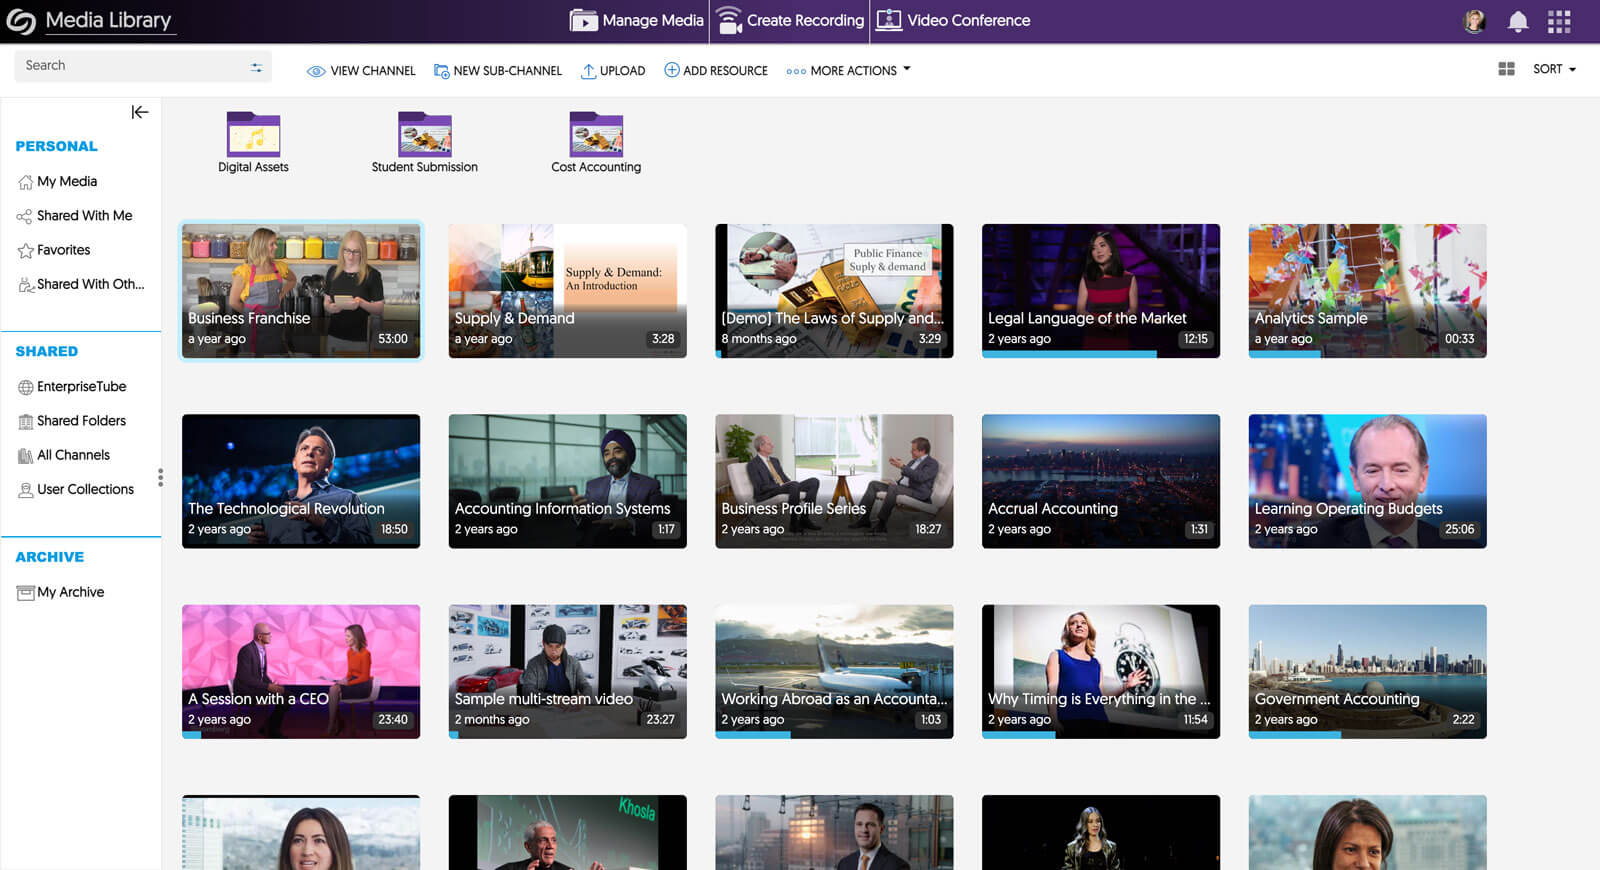Open Favorites in sidebar
Image resolution: width=1600 pixels, height=870 pixels.
[54, 250]
